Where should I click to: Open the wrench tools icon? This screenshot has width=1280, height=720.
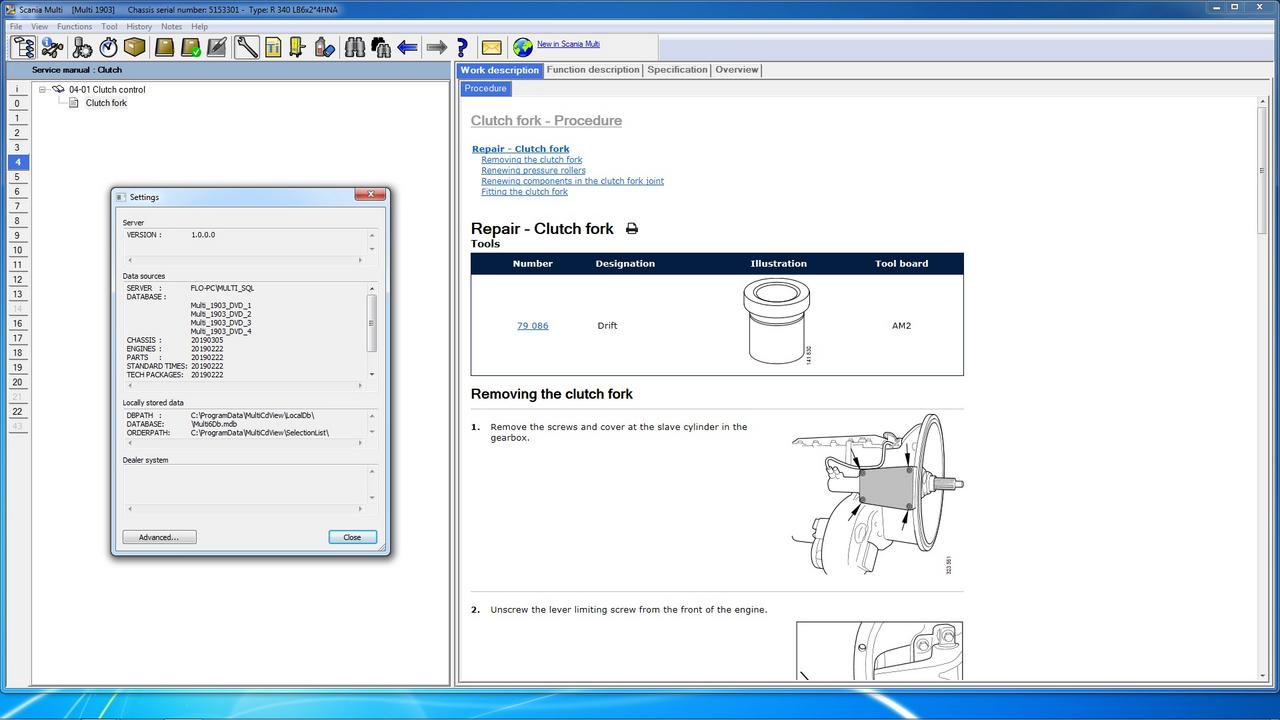pos(248,46)
